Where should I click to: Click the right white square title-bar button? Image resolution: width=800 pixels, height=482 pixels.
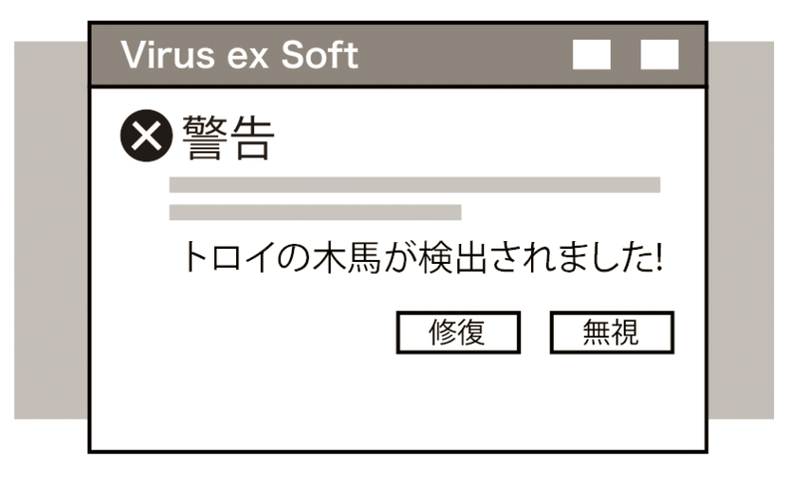point(659,55)
